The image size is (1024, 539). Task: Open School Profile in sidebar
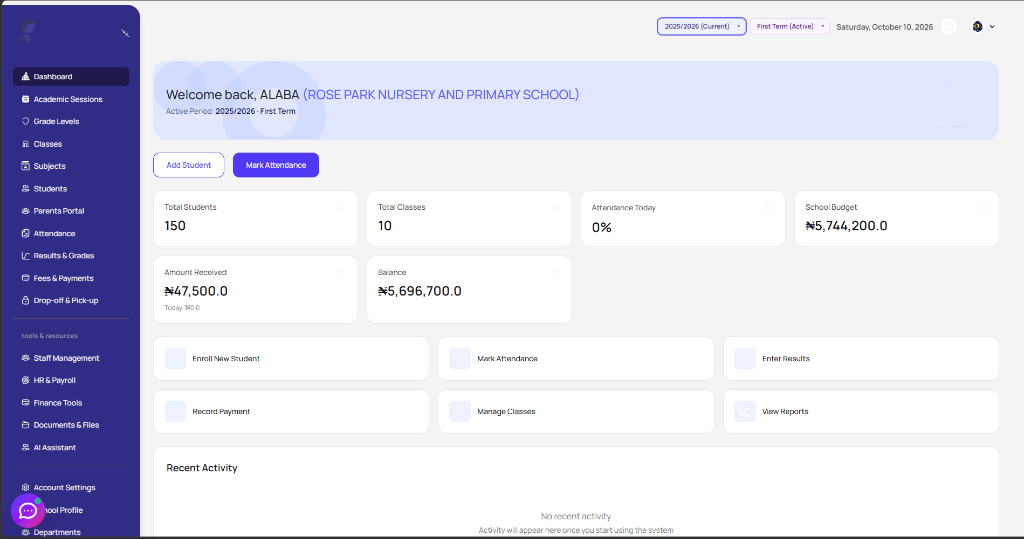(71, 510)
